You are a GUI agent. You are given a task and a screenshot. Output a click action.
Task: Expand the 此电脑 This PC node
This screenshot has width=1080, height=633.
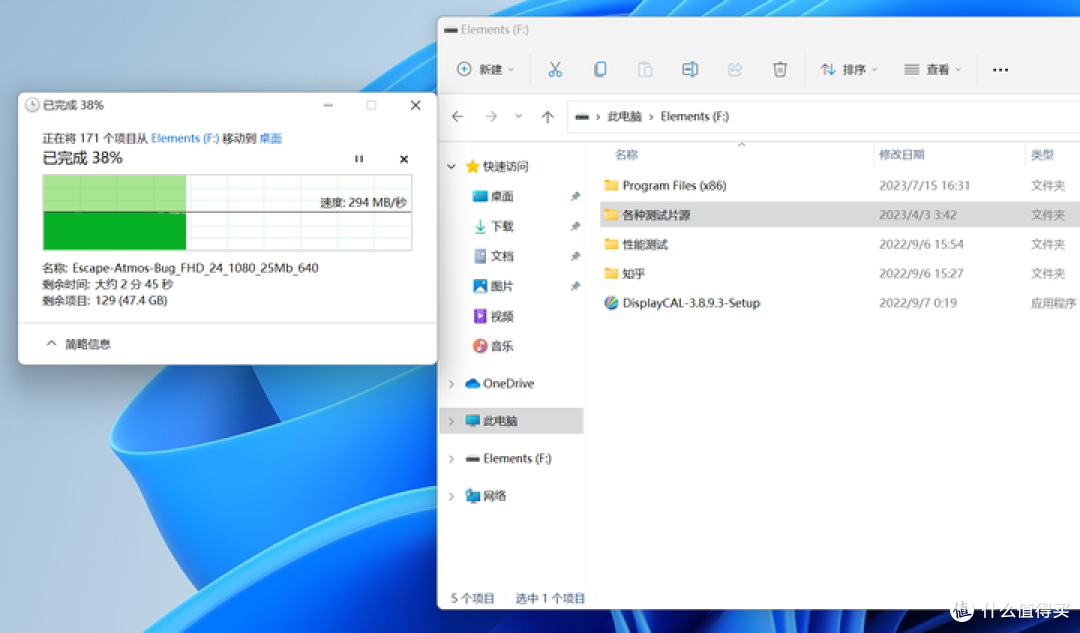point(452,421)
